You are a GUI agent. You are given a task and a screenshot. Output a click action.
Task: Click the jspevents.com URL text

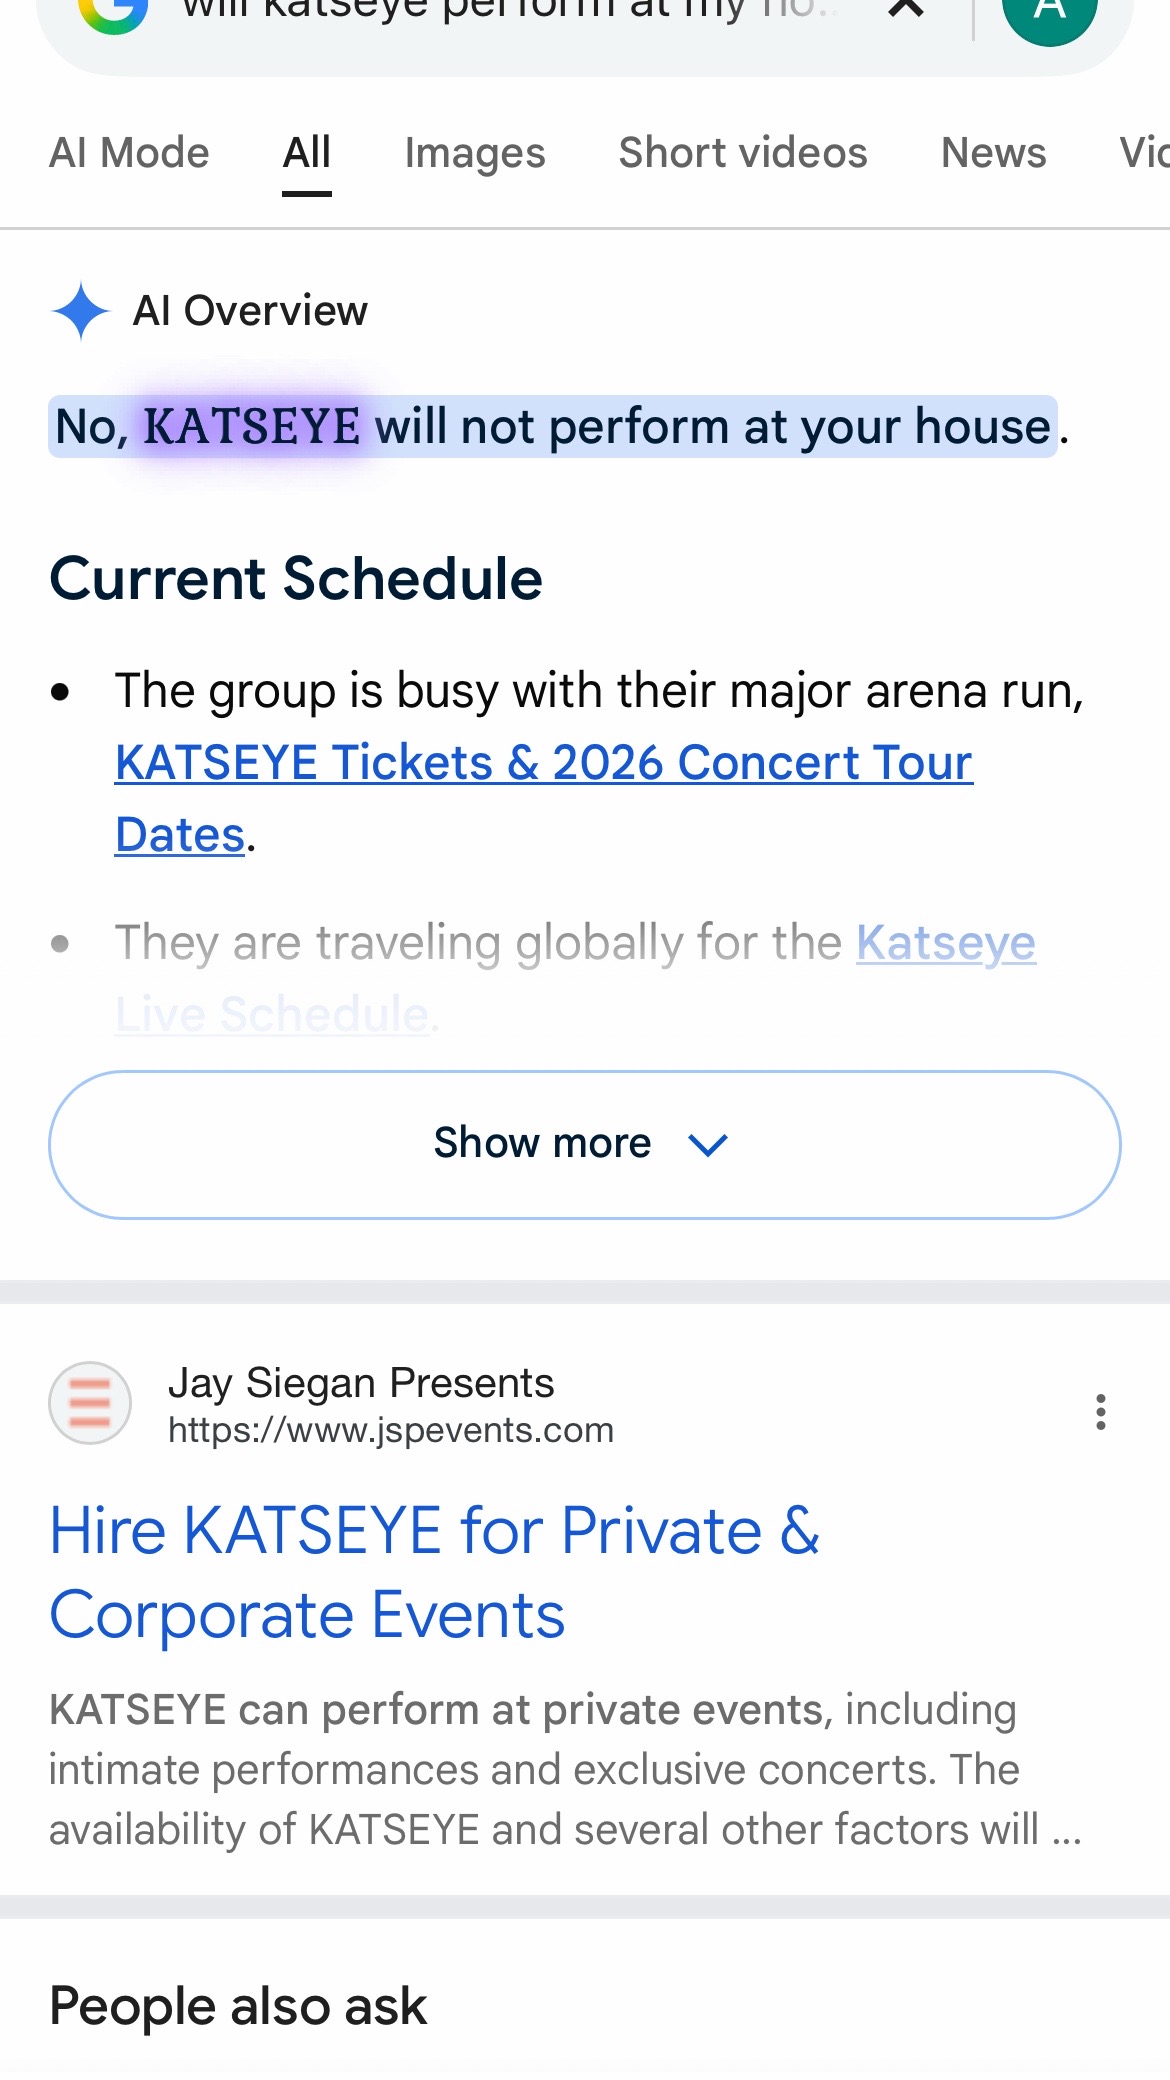(391, 1430)
